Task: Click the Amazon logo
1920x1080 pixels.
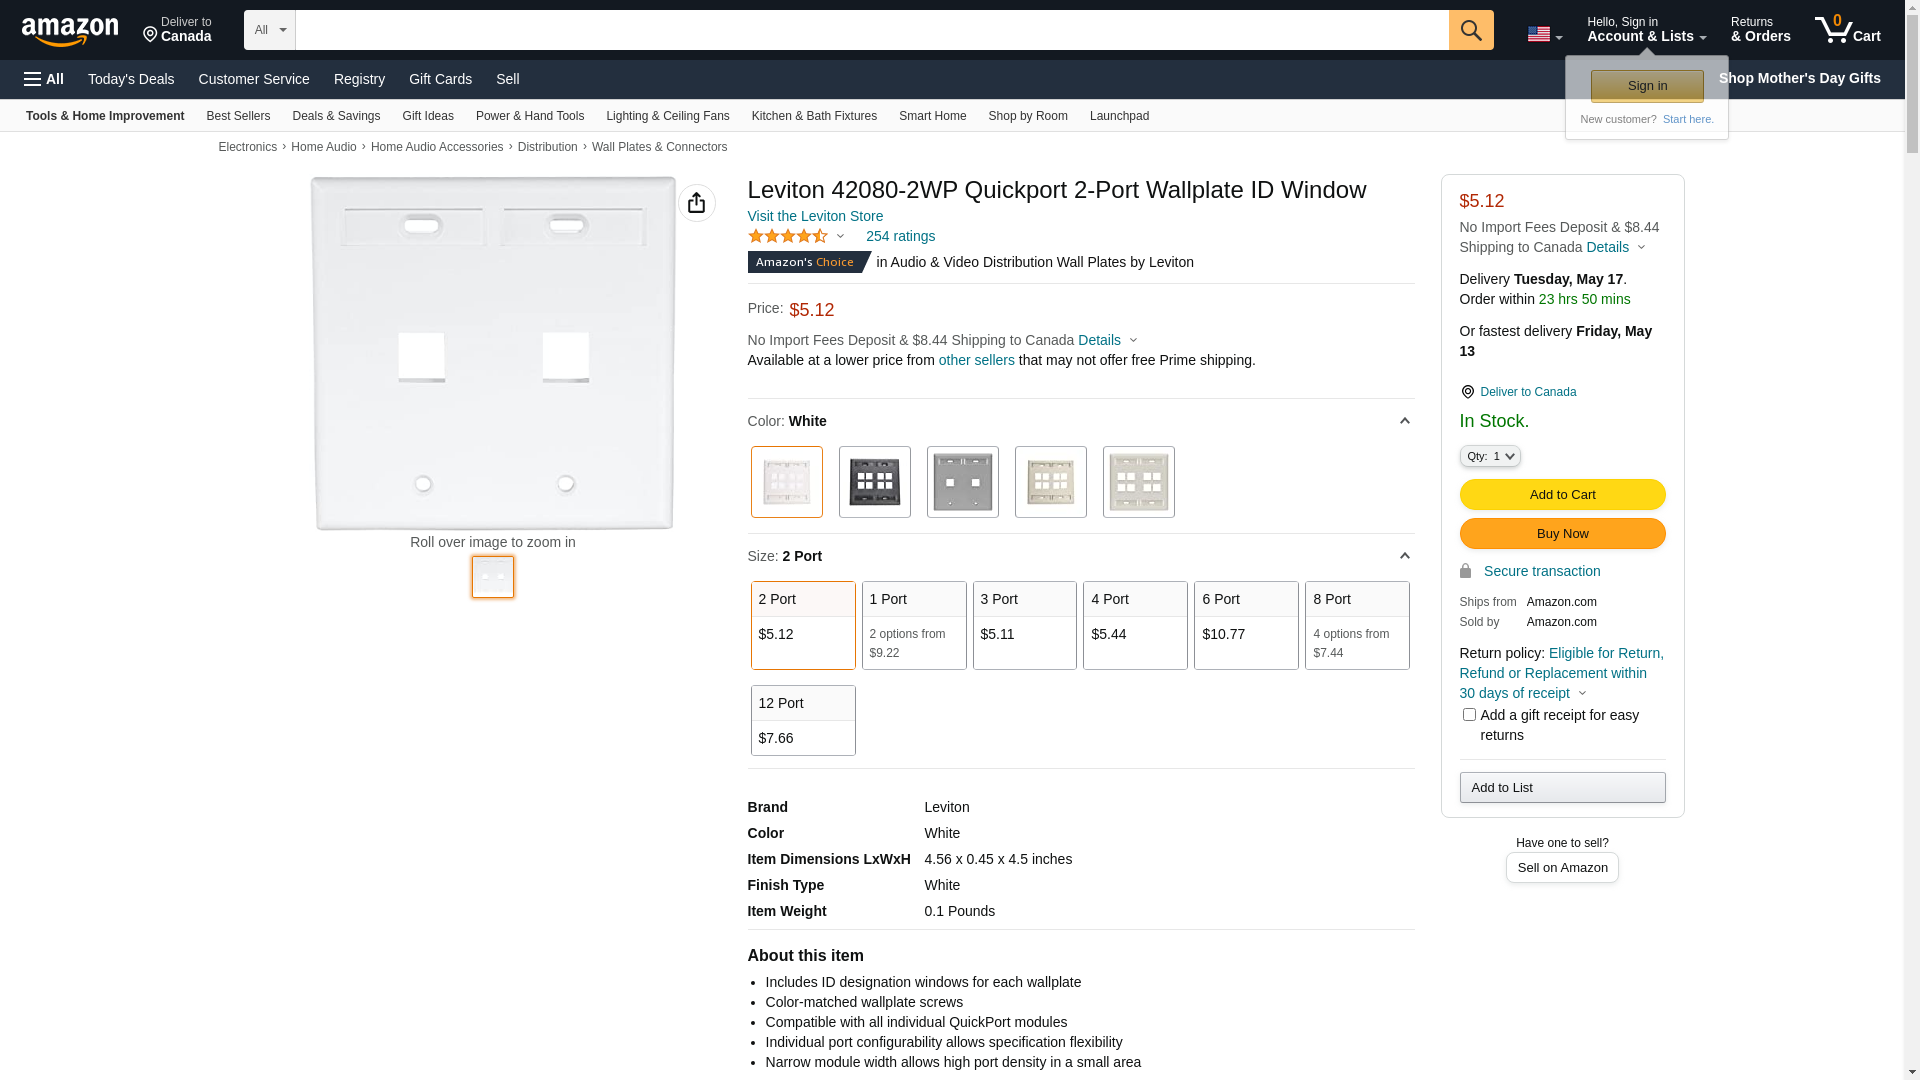Action: click(70, 32)
